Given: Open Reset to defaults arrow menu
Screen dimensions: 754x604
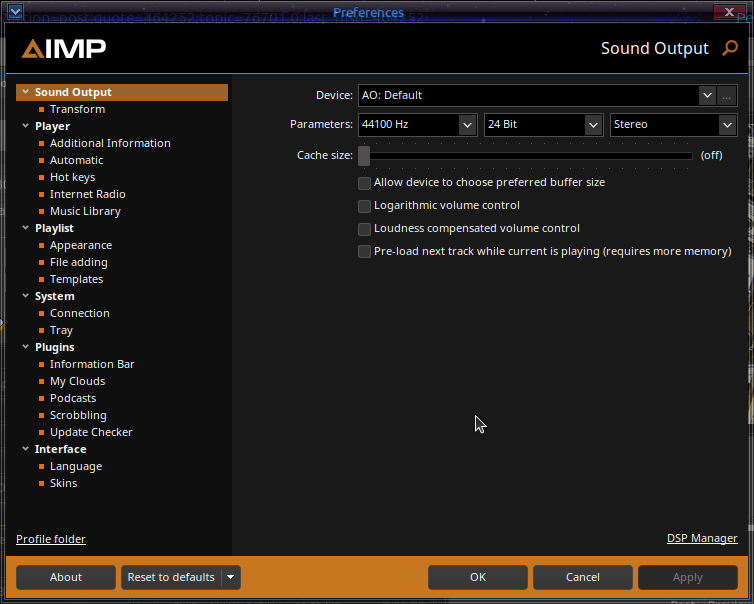Looking at the screenshot, I should [x=231, y=577].
